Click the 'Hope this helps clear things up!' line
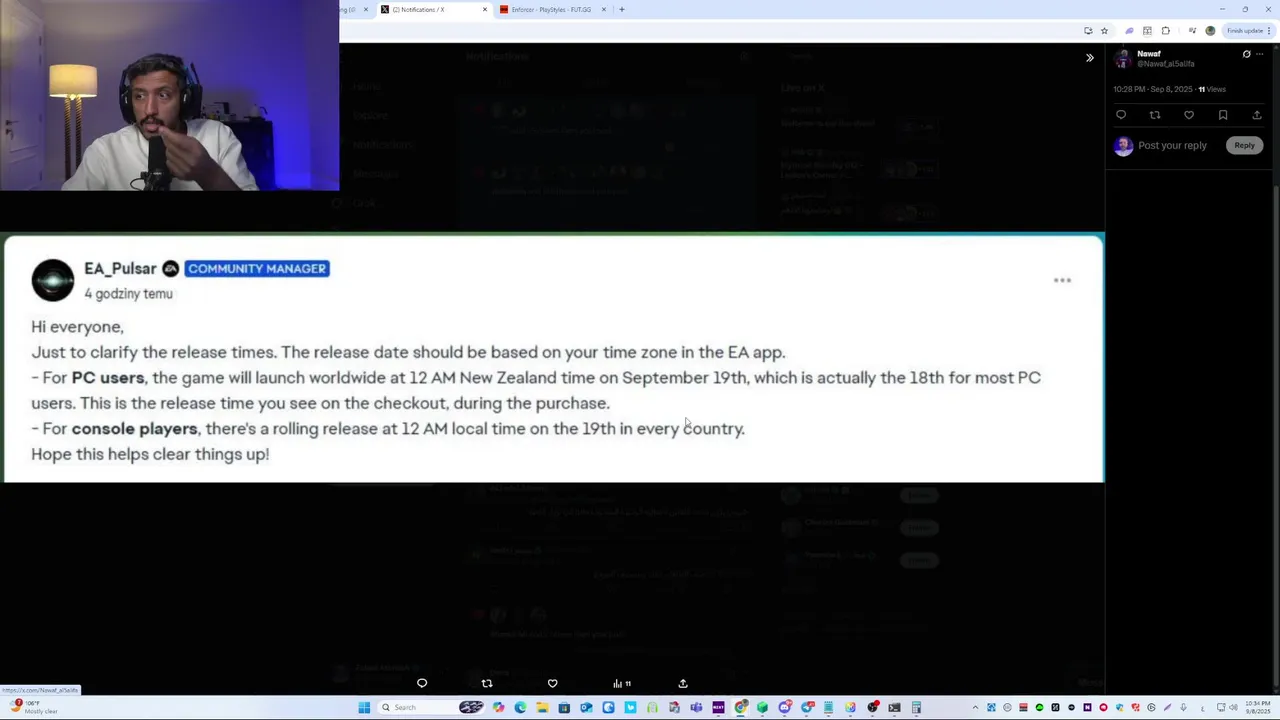The width and height of the screenshot is (1280, 720). click(150, 454)
